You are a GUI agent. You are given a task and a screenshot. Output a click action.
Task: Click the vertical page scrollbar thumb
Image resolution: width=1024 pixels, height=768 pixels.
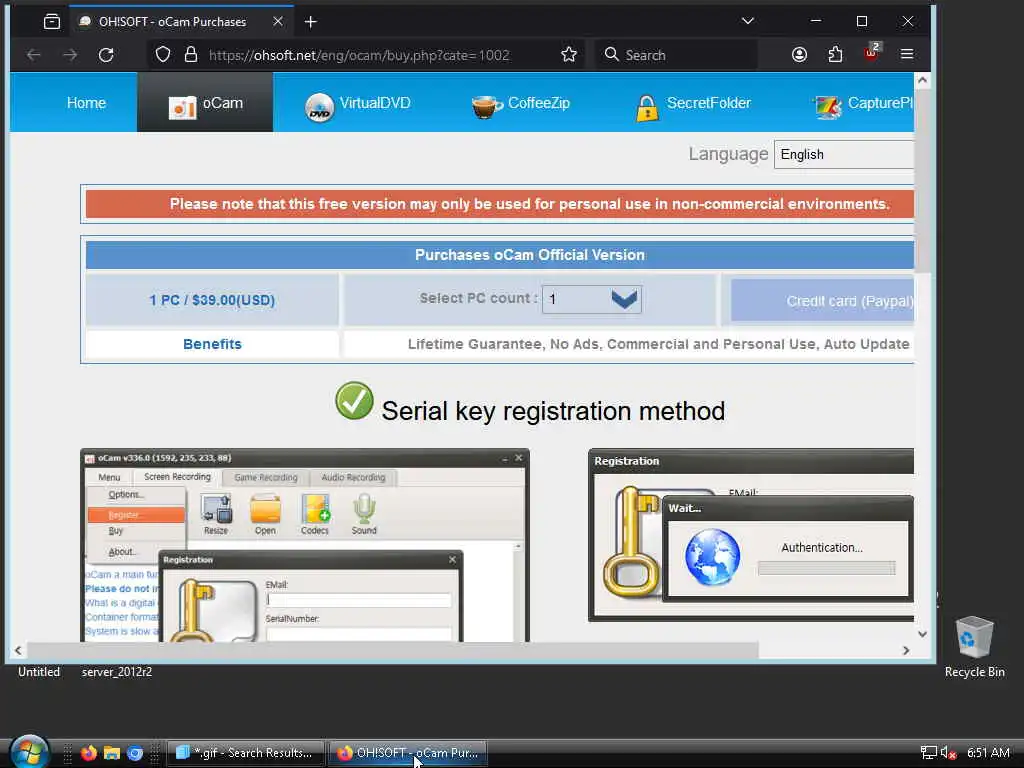coord(922,182)
